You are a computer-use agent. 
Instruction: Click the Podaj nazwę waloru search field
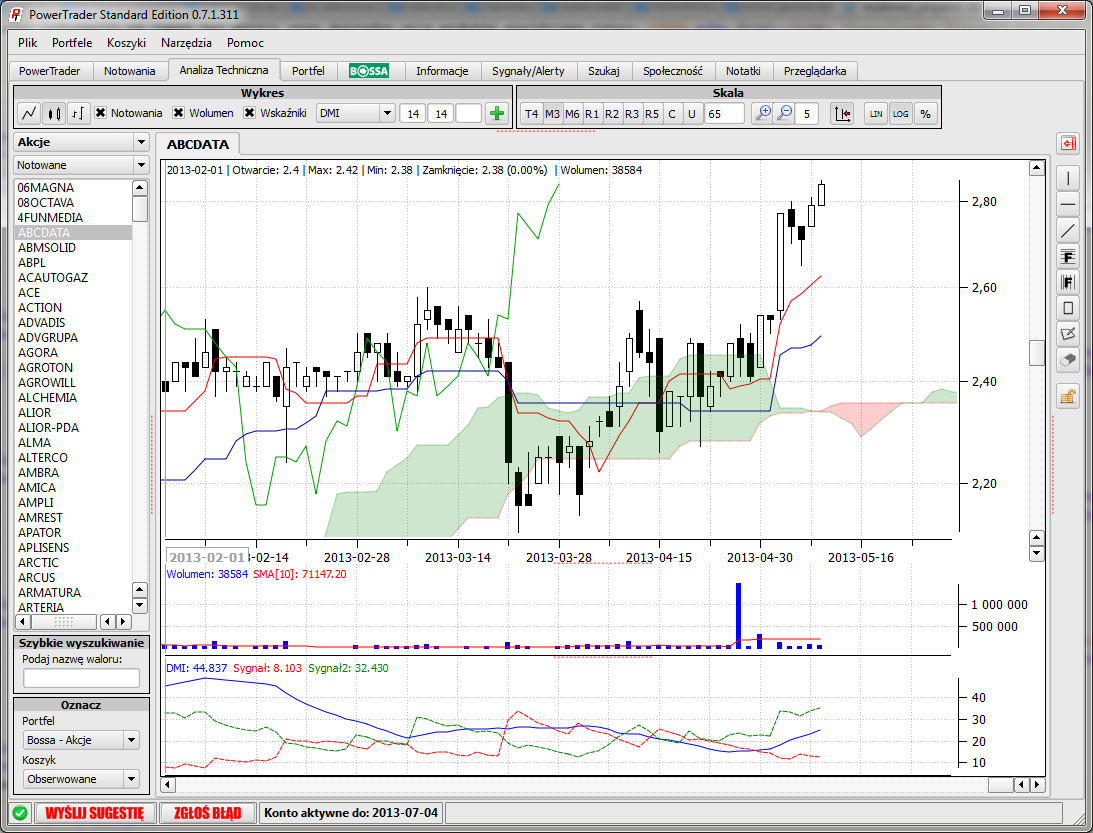click(x=82, y=678)
